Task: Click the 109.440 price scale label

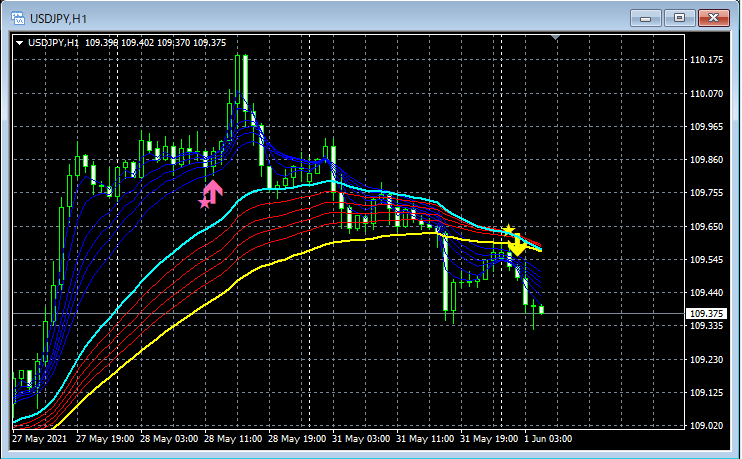Action: [706, 293]
